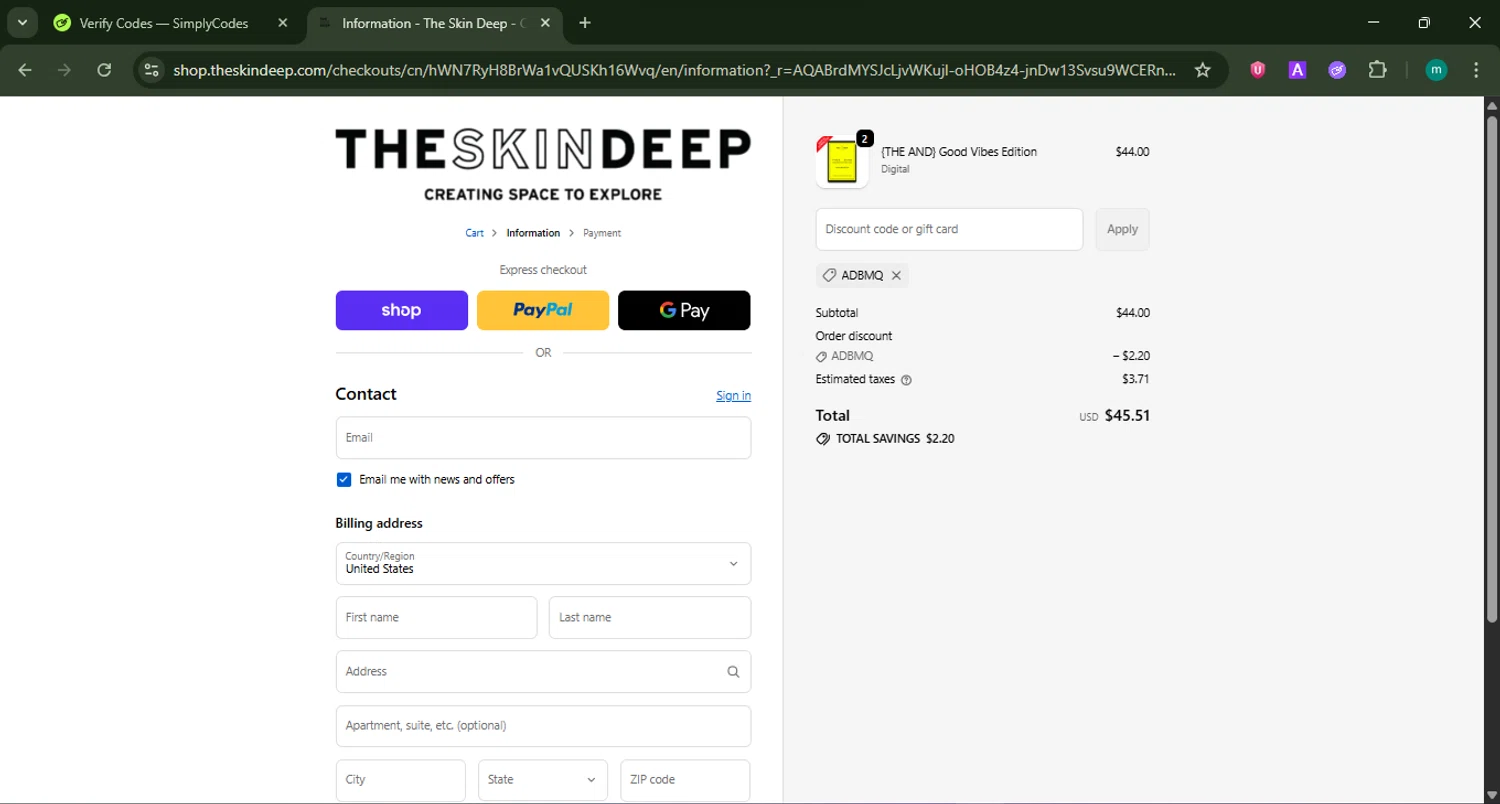Pay with Shop Pay button
This screenshot has width=1500, height=804.
(x=401, y=310)
